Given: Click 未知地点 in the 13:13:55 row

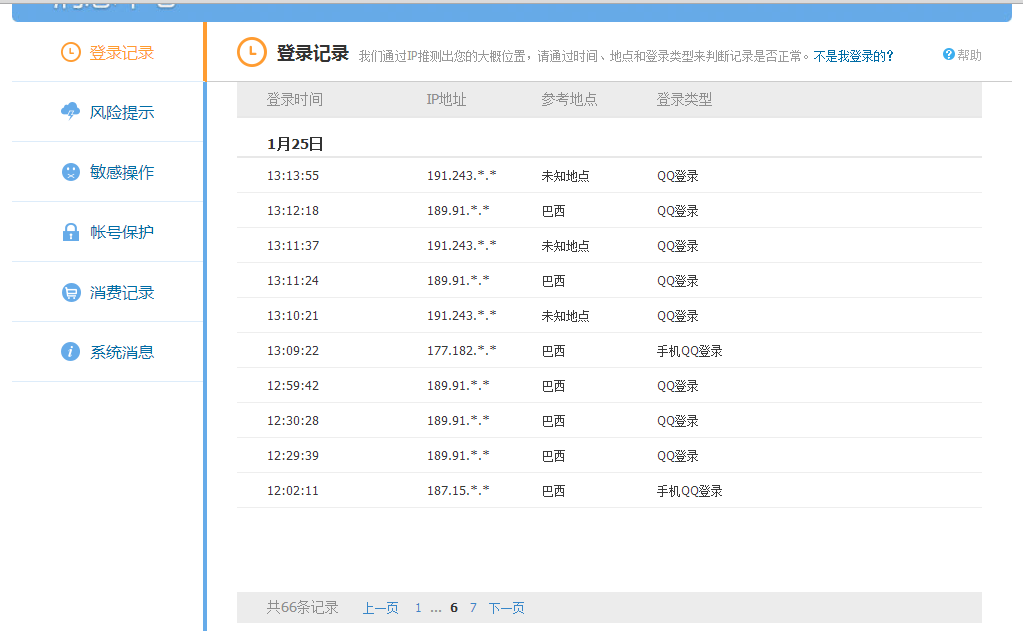Looking at the screenshot, I should point(565,176).
